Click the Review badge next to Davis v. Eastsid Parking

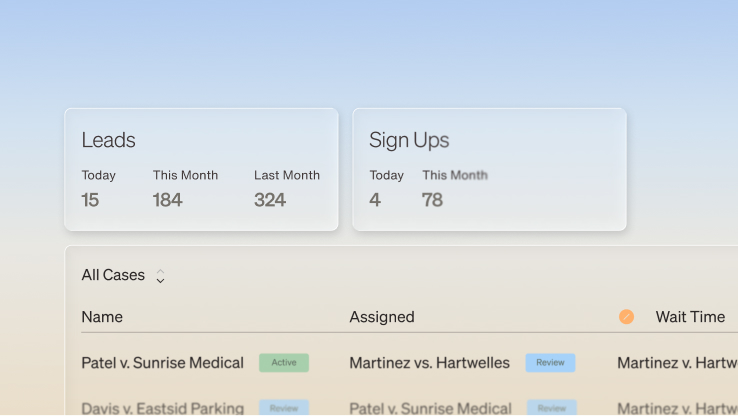pos(284,408)
